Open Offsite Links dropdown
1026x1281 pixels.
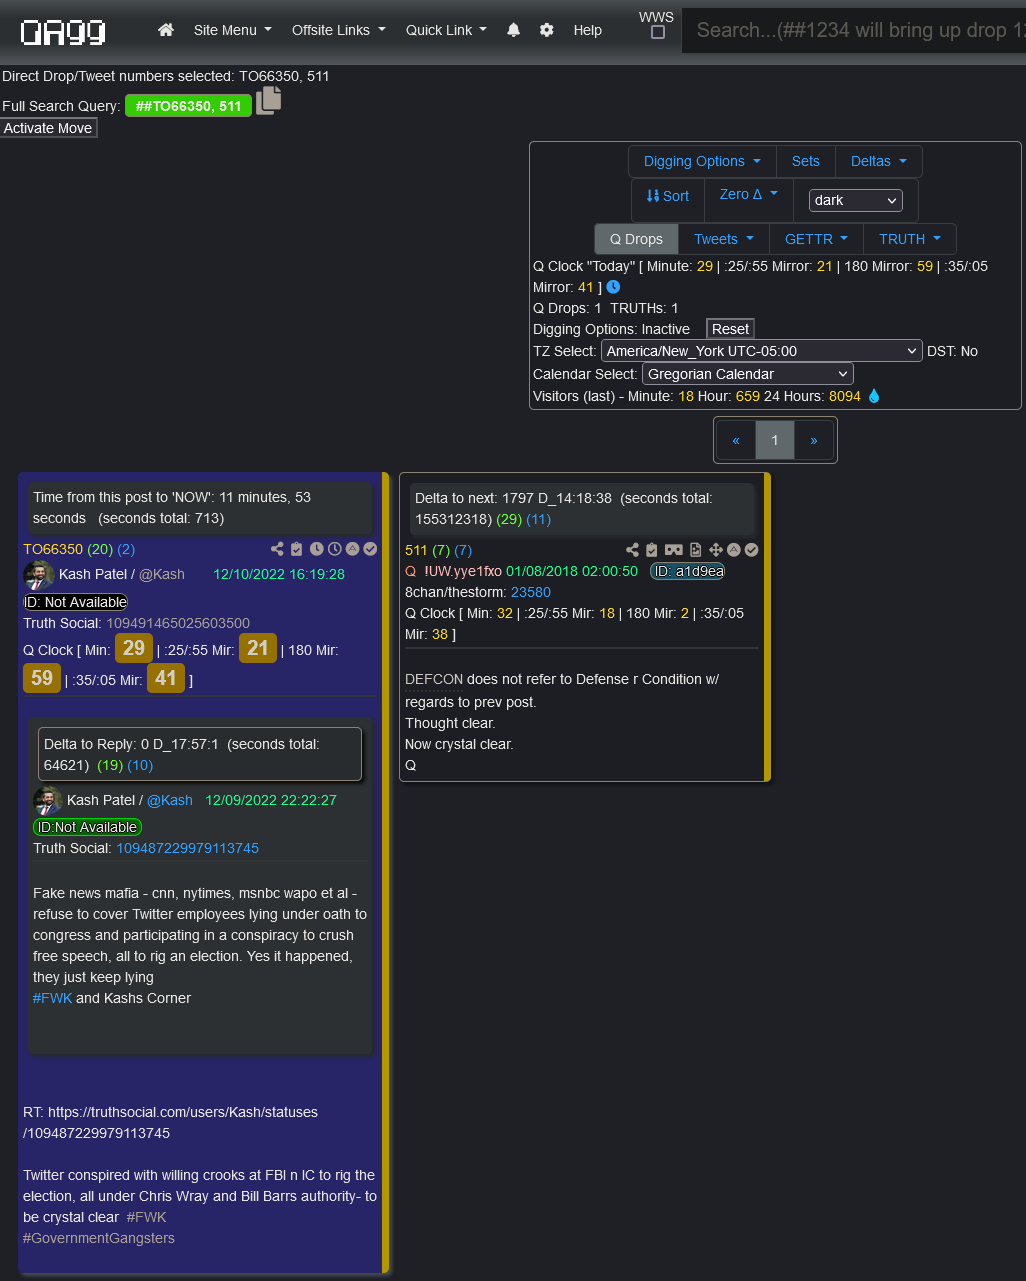click(338, 30)
